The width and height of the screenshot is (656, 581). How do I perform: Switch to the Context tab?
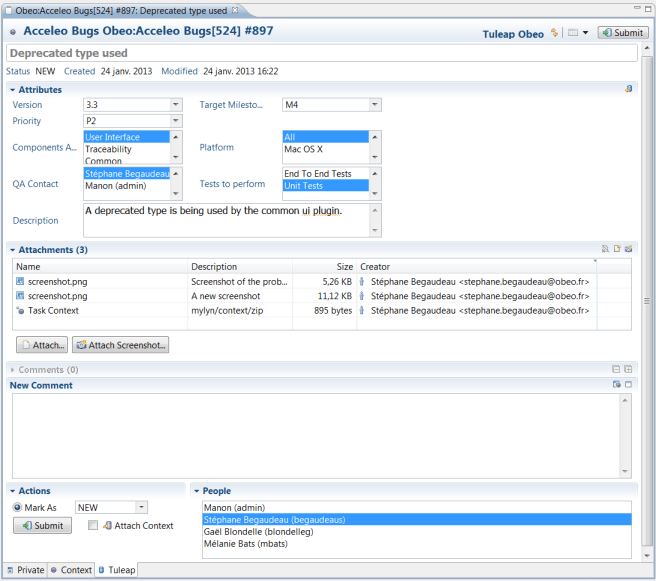coord(70,570)
